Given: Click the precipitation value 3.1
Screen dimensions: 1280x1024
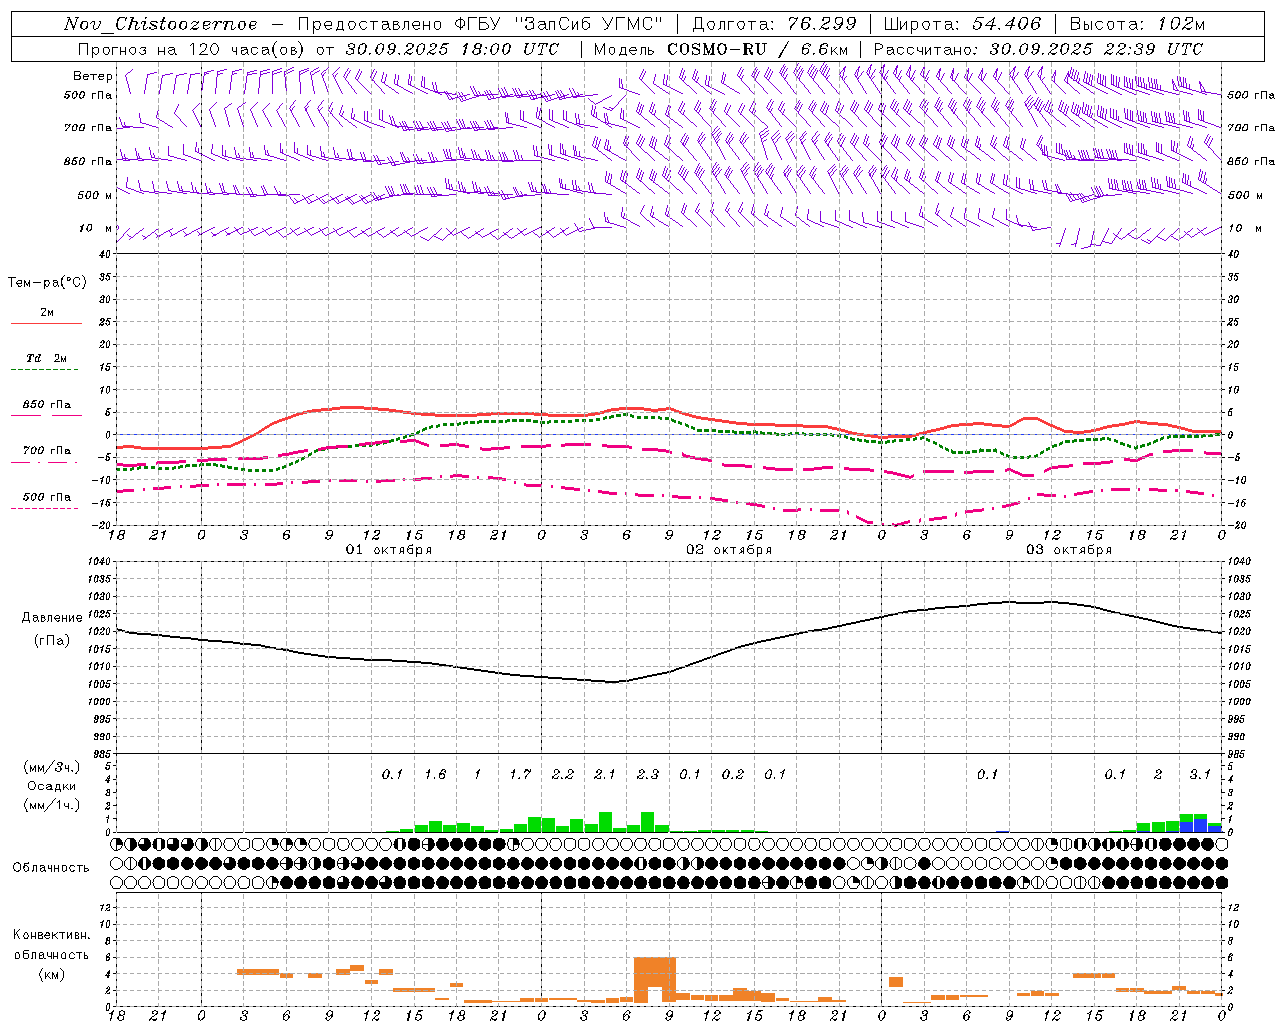Looking at the screenshot, I should pyautogui.click(x=1200, y=774).
